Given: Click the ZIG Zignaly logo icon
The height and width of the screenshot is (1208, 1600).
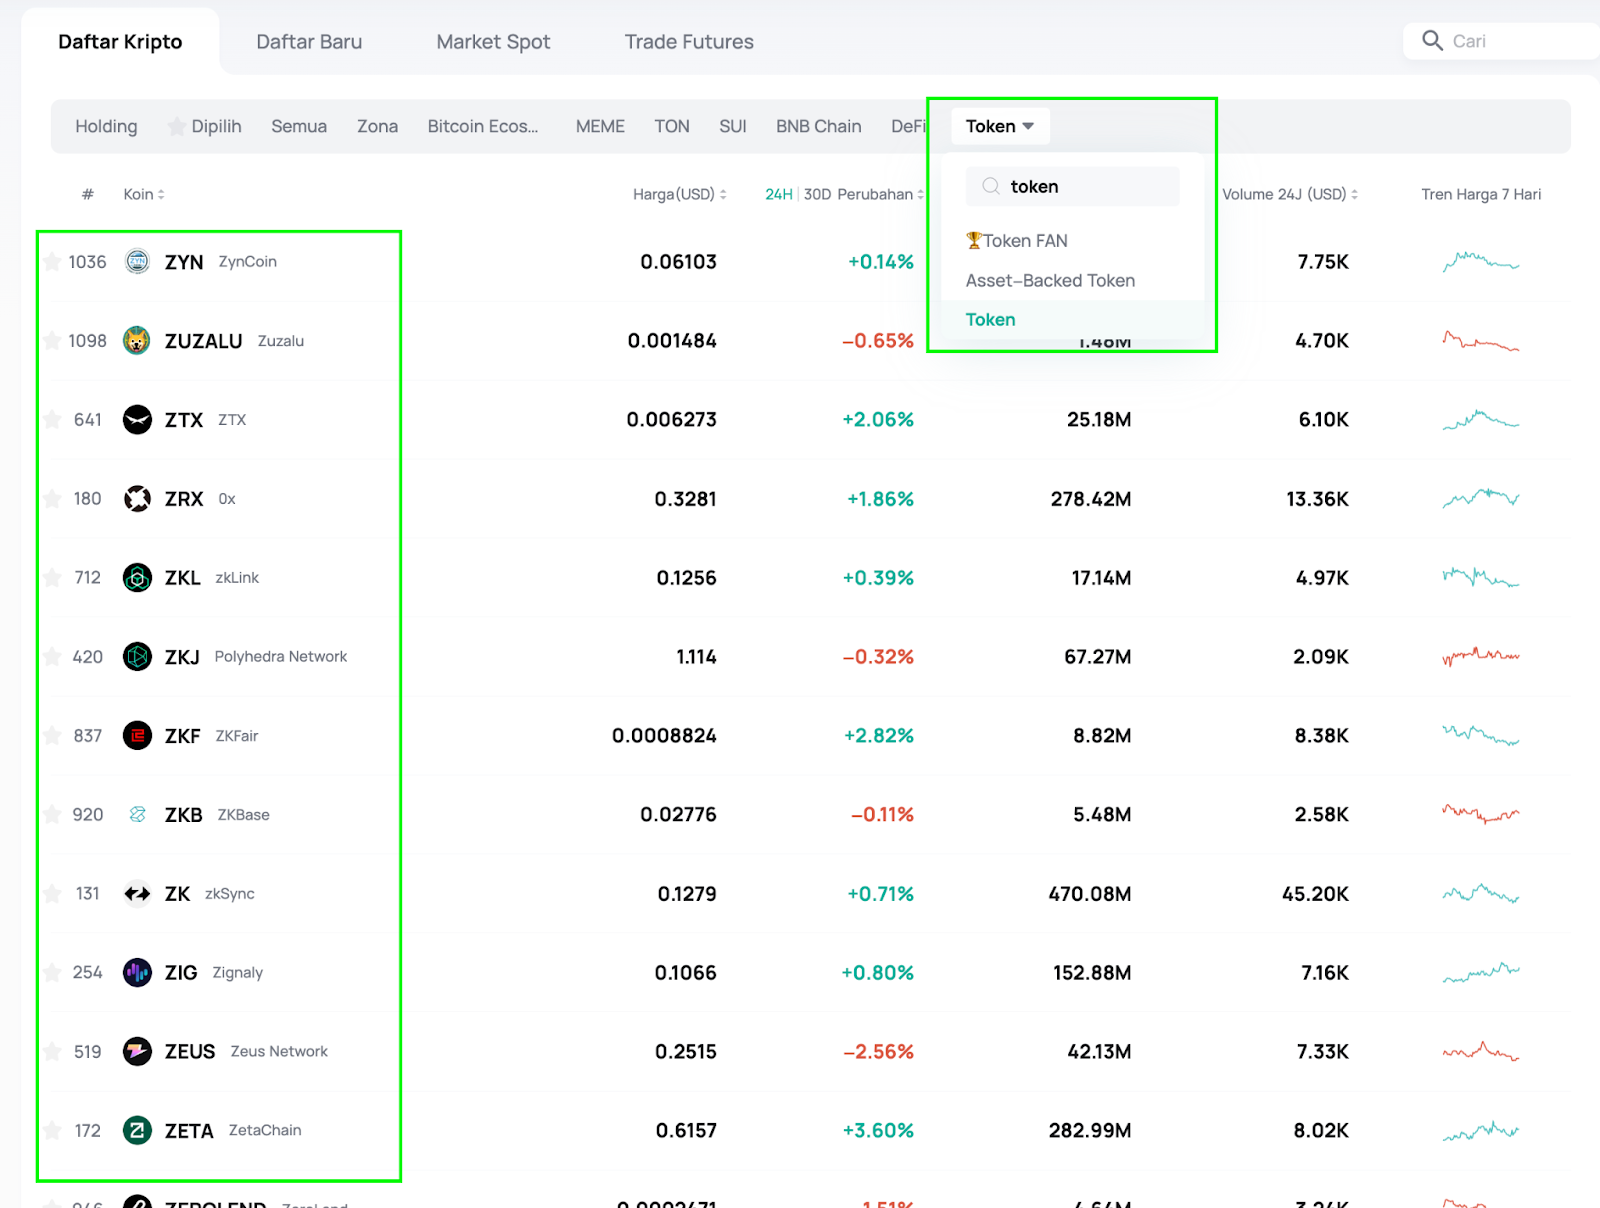Looking at the screenshot, I should pyautogui.click(x=137, y=973).
